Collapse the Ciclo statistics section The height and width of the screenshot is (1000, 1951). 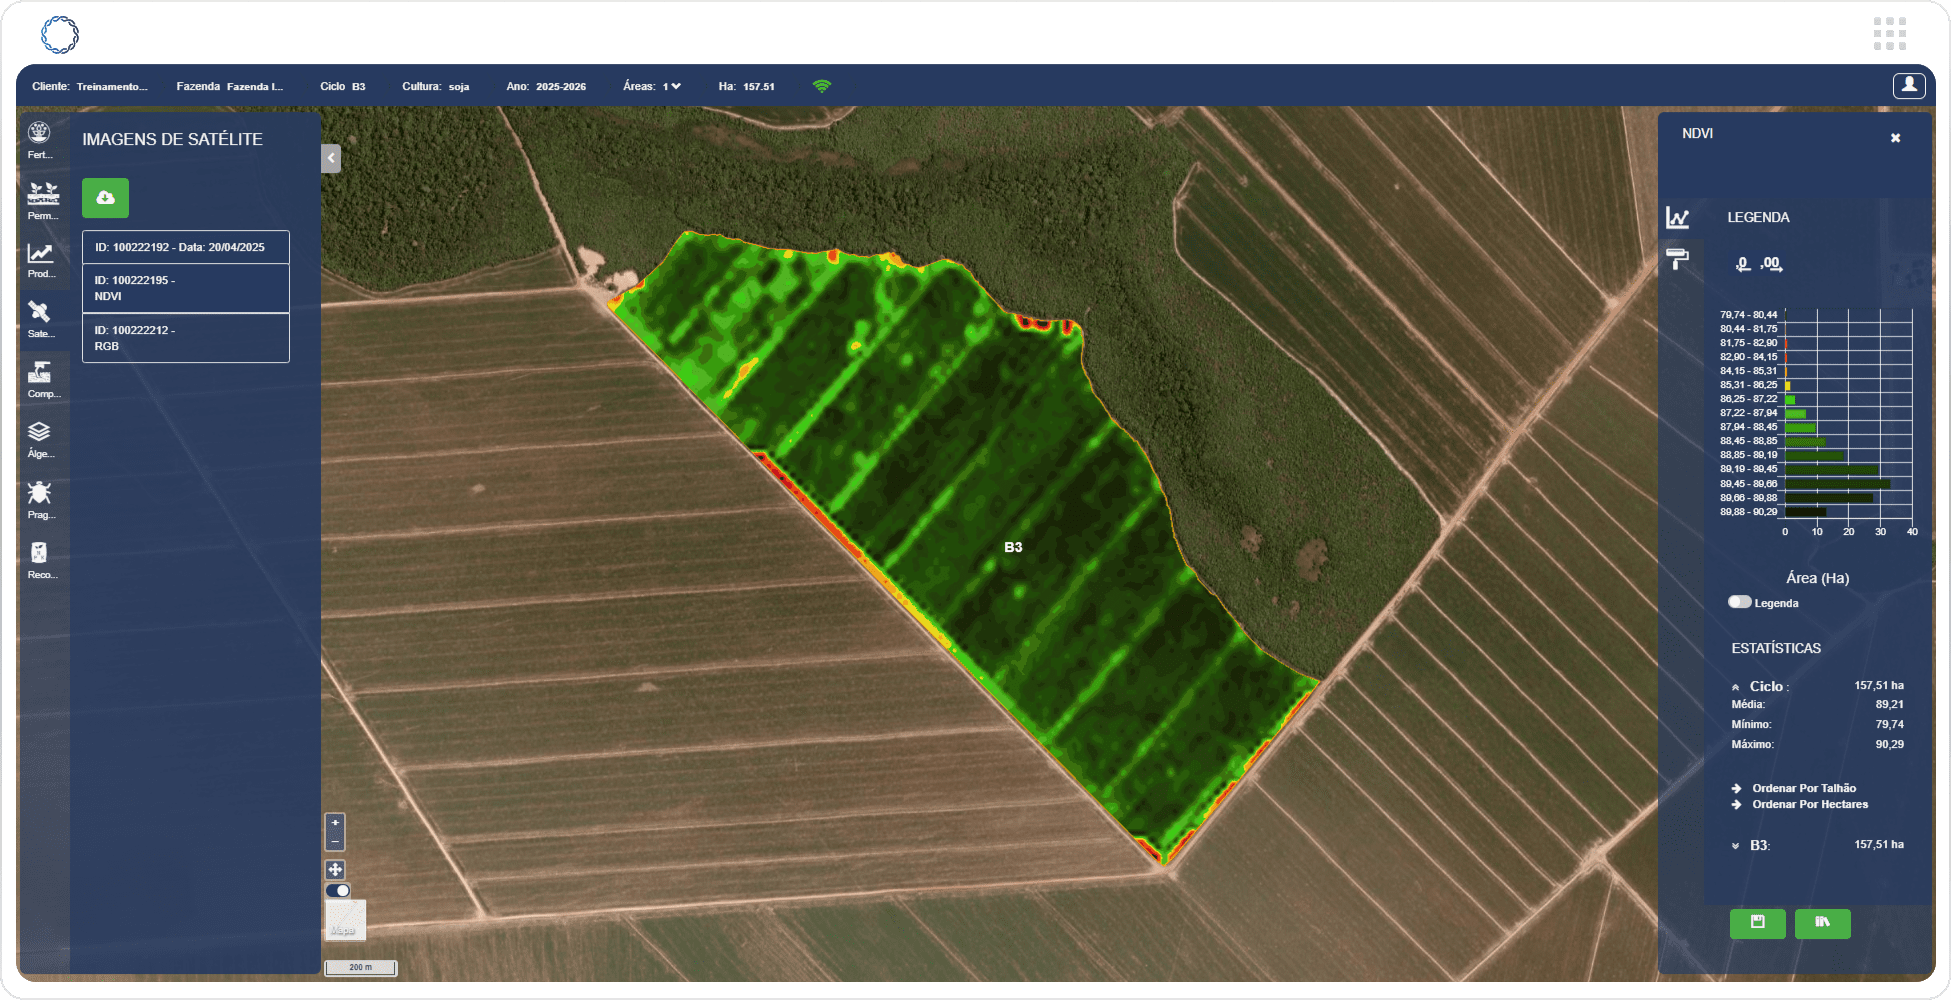pyautogui.click(x=1736, y=687)
